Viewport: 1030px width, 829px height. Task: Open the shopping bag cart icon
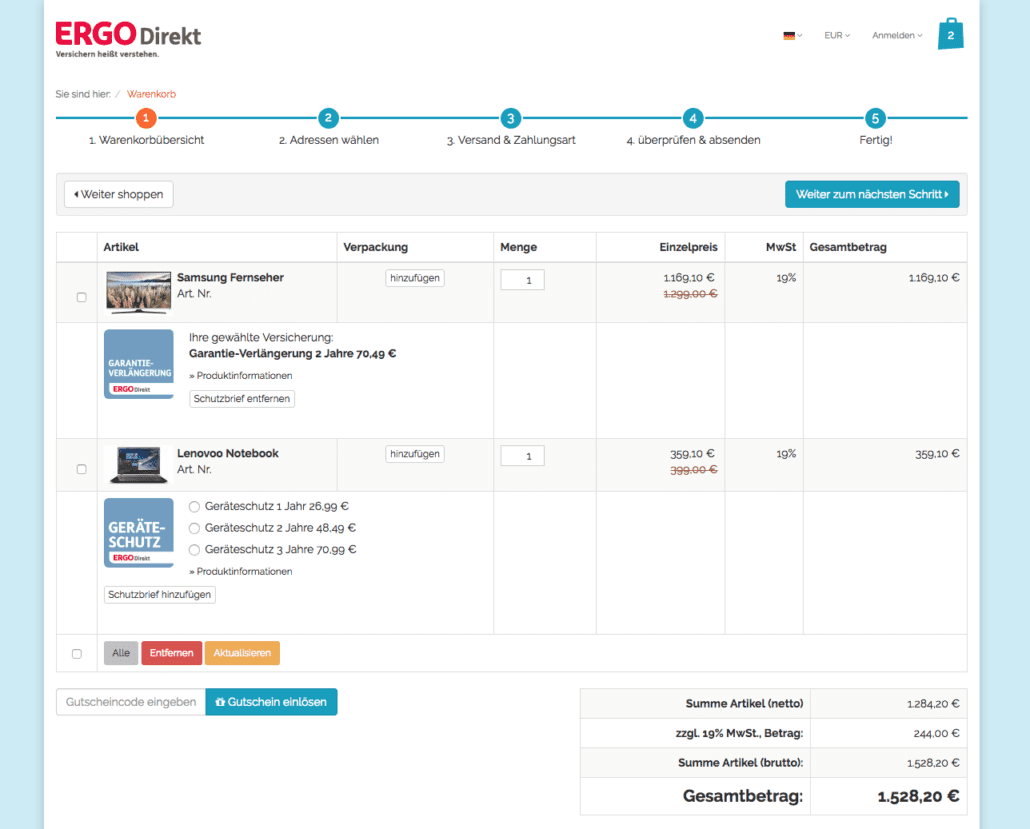point(951,34)
